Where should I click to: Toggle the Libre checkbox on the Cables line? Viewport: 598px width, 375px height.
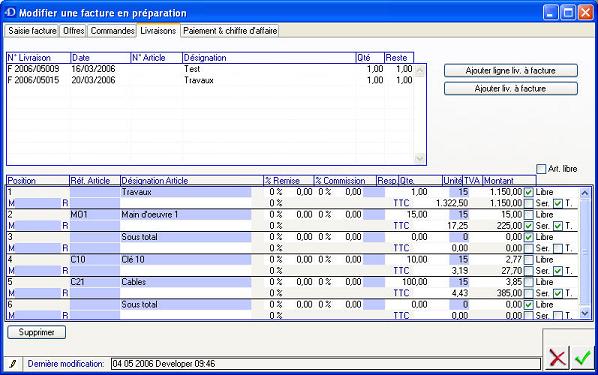pos(529,282)
